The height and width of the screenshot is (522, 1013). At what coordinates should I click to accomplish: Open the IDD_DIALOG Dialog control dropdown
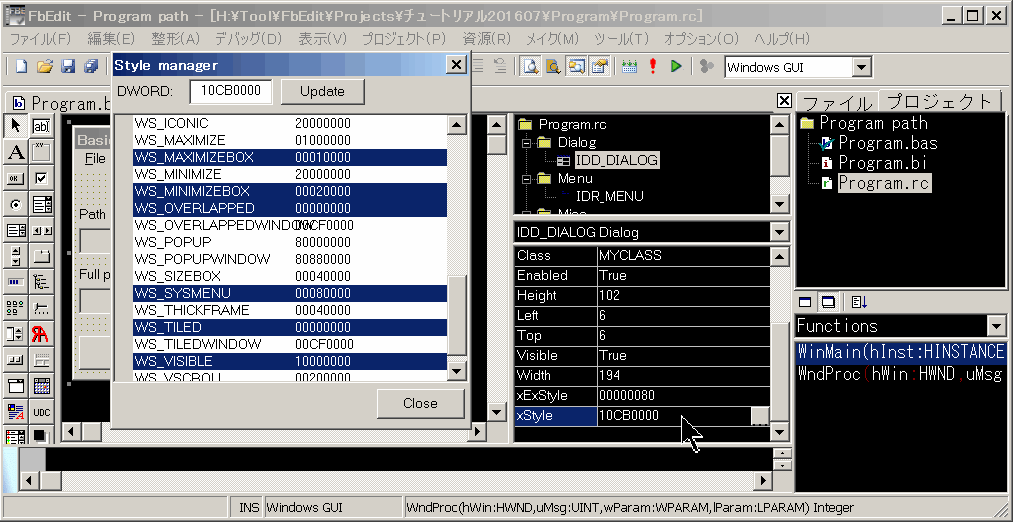pyautogui.click(x=780, y=232)
